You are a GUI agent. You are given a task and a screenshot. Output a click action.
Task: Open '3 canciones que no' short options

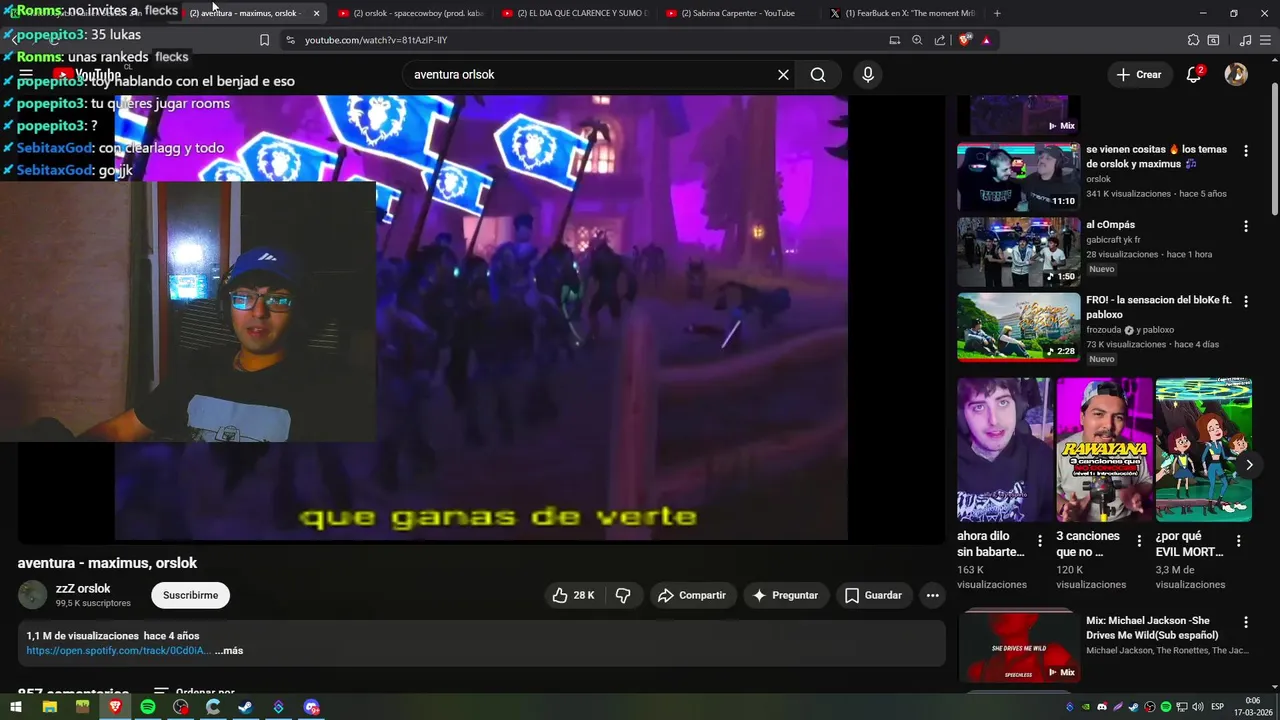[x=1139, y=541]
